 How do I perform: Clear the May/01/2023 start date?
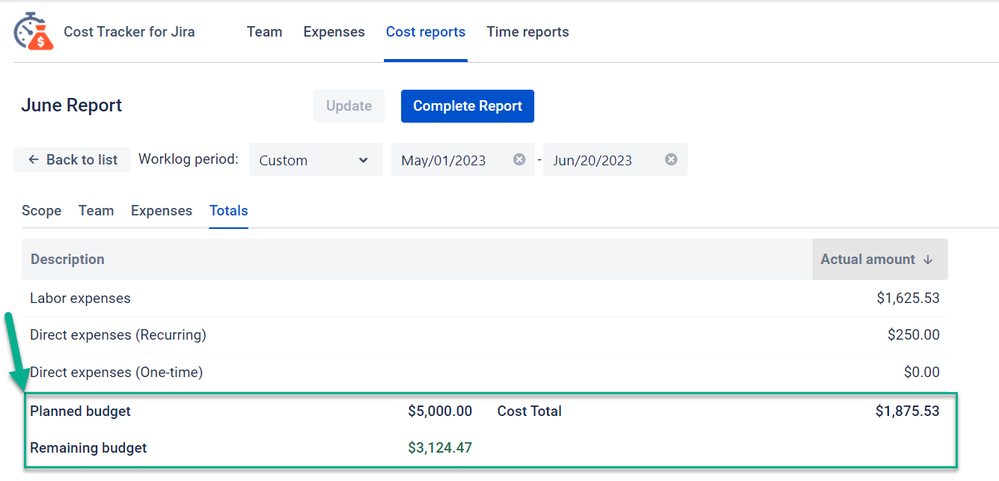pos(519,160)
